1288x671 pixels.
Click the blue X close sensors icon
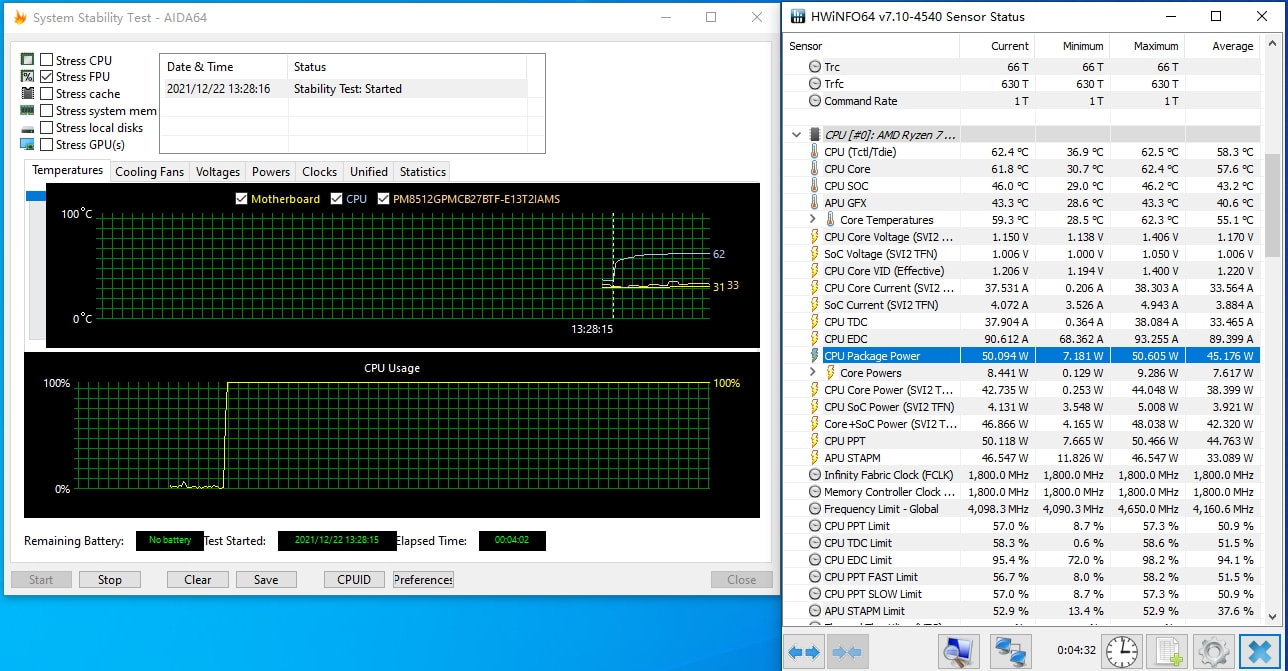point(1260,653)
